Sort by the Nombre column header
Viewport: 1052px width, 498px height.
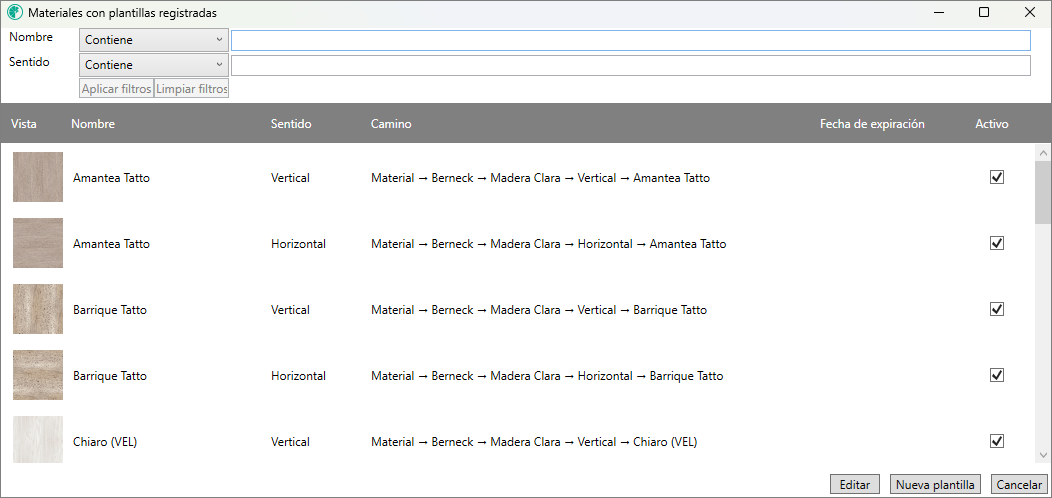tap(93, 124)
